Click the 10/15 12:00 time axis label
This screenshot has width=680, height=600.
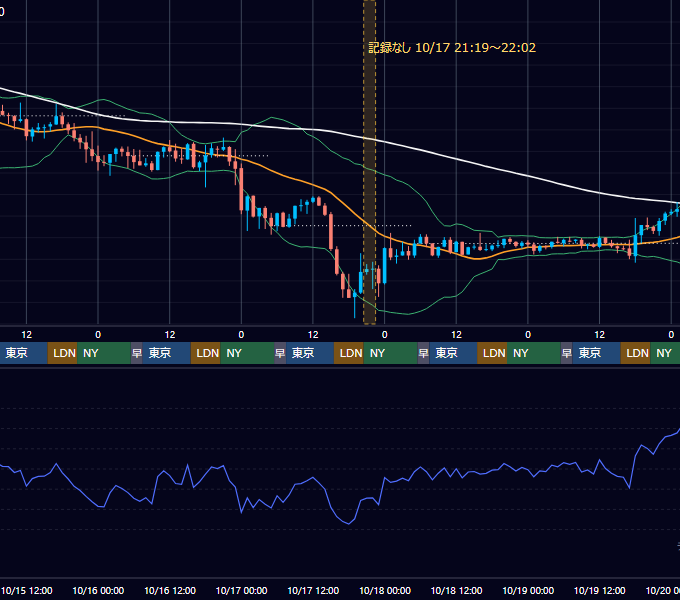coord(26,590)
